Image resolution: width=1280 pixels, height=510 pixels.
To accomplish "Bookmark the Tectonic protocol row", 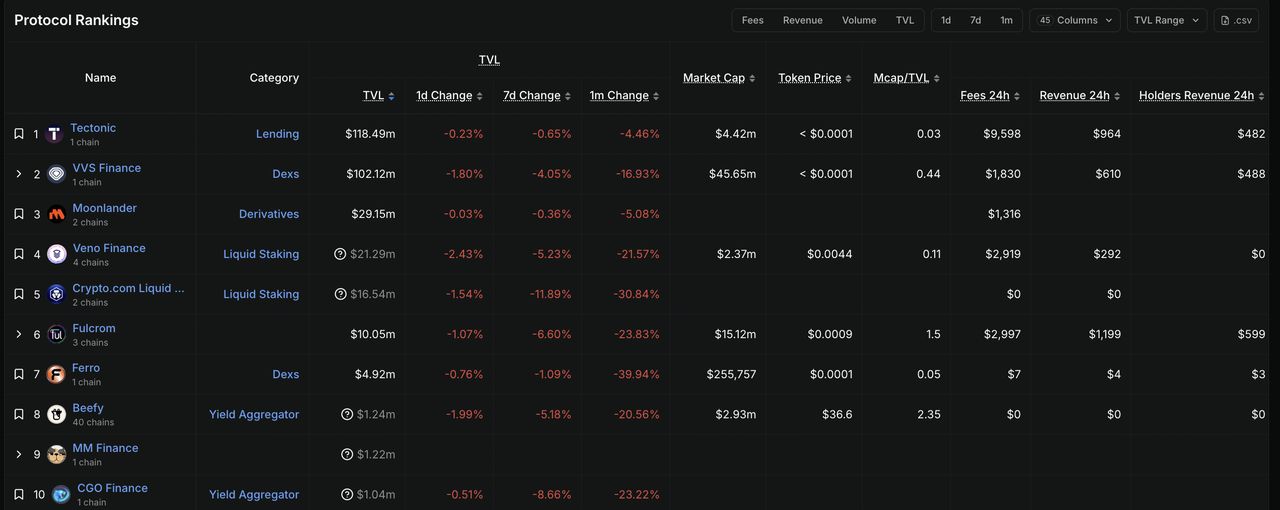I will pos(18,134).
